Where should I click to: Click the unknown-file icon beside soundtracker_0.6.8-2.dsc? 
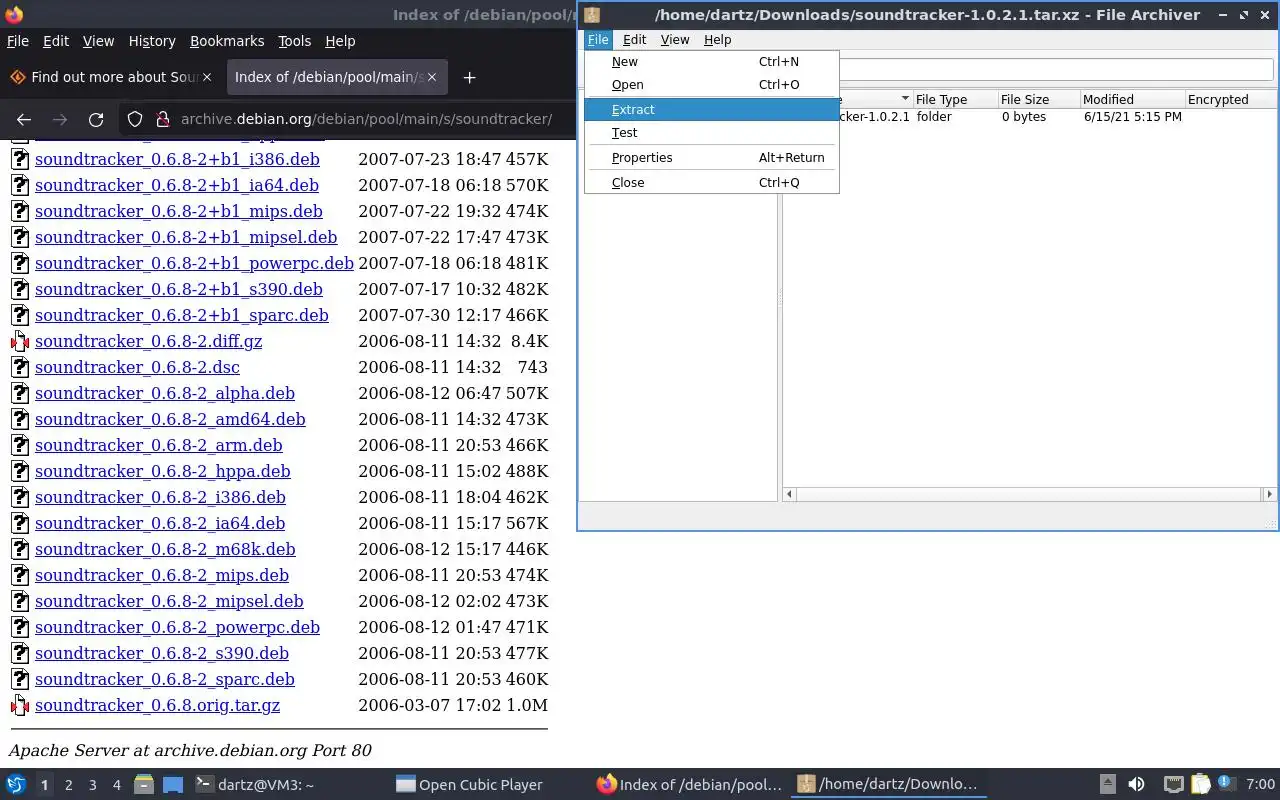pos(20,367)
